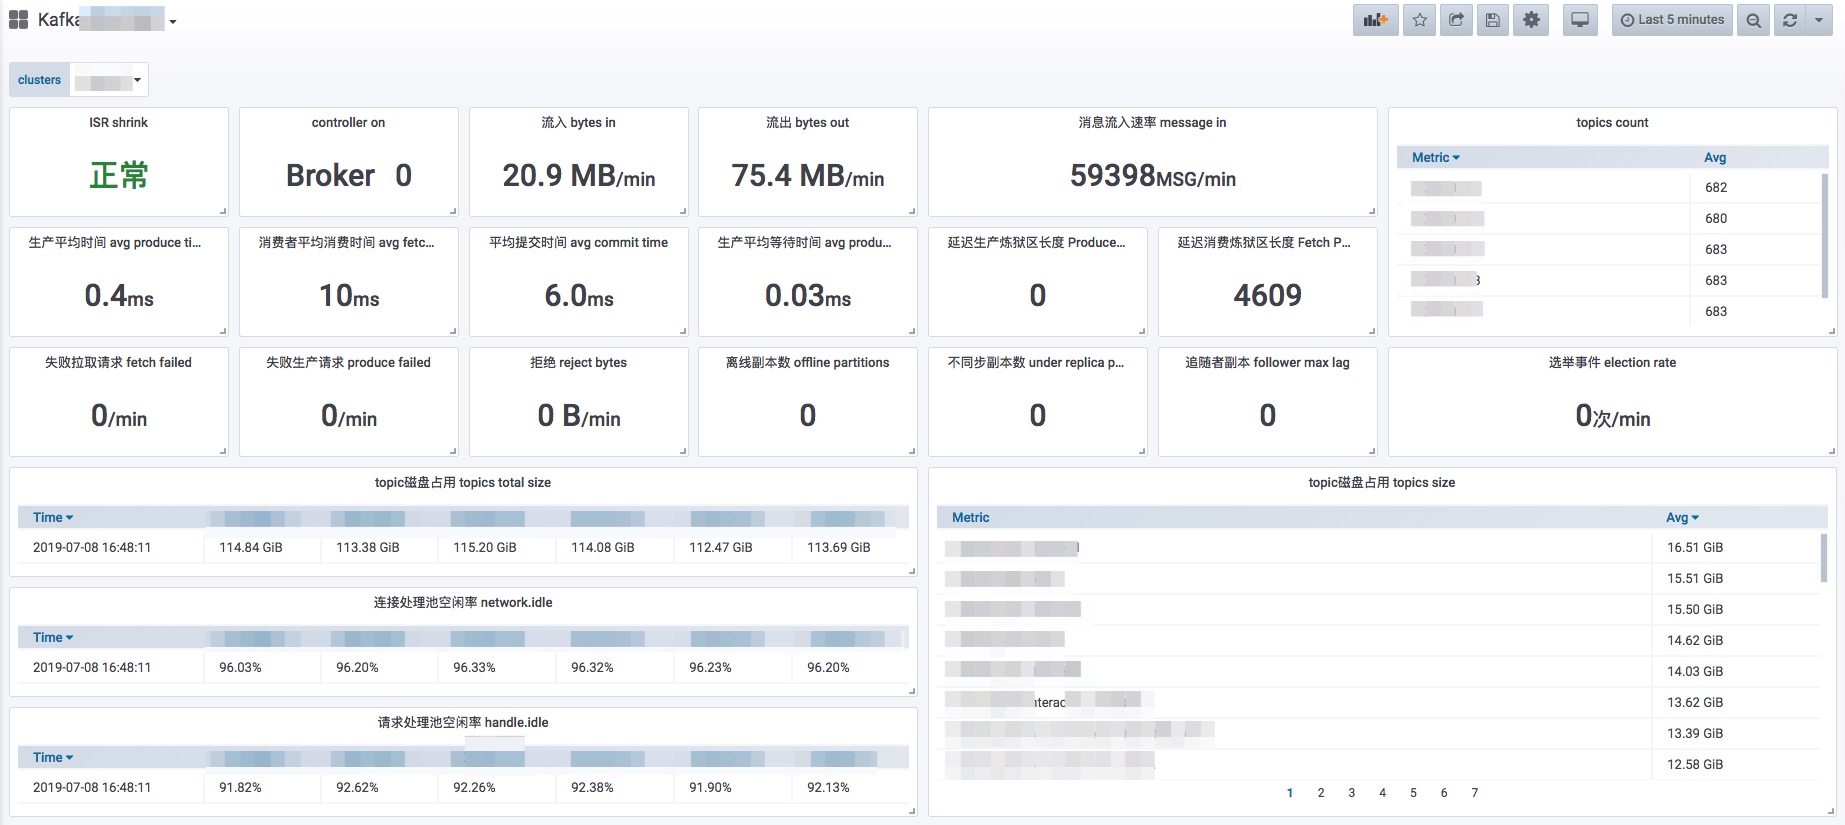Open the 'topics count' panel title menu
The width and height of the screenshot is (1845, 825).
point(1612,123)
